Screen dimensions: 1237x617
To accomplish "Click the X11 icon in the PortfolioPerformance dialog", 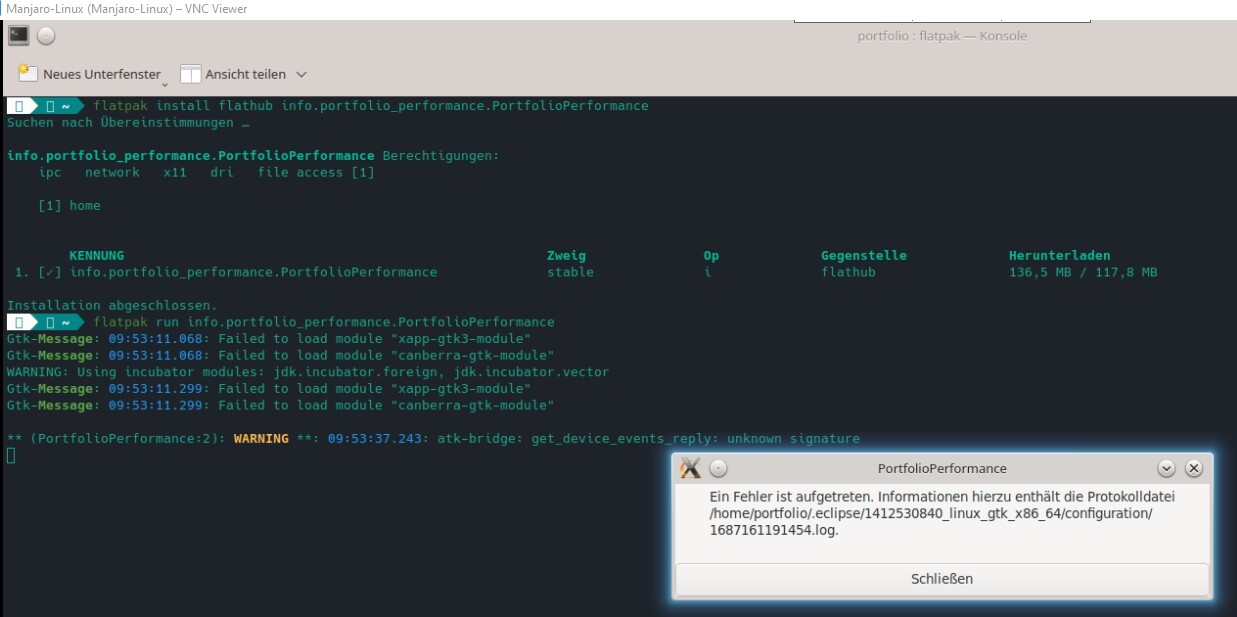I will point(690,468).
